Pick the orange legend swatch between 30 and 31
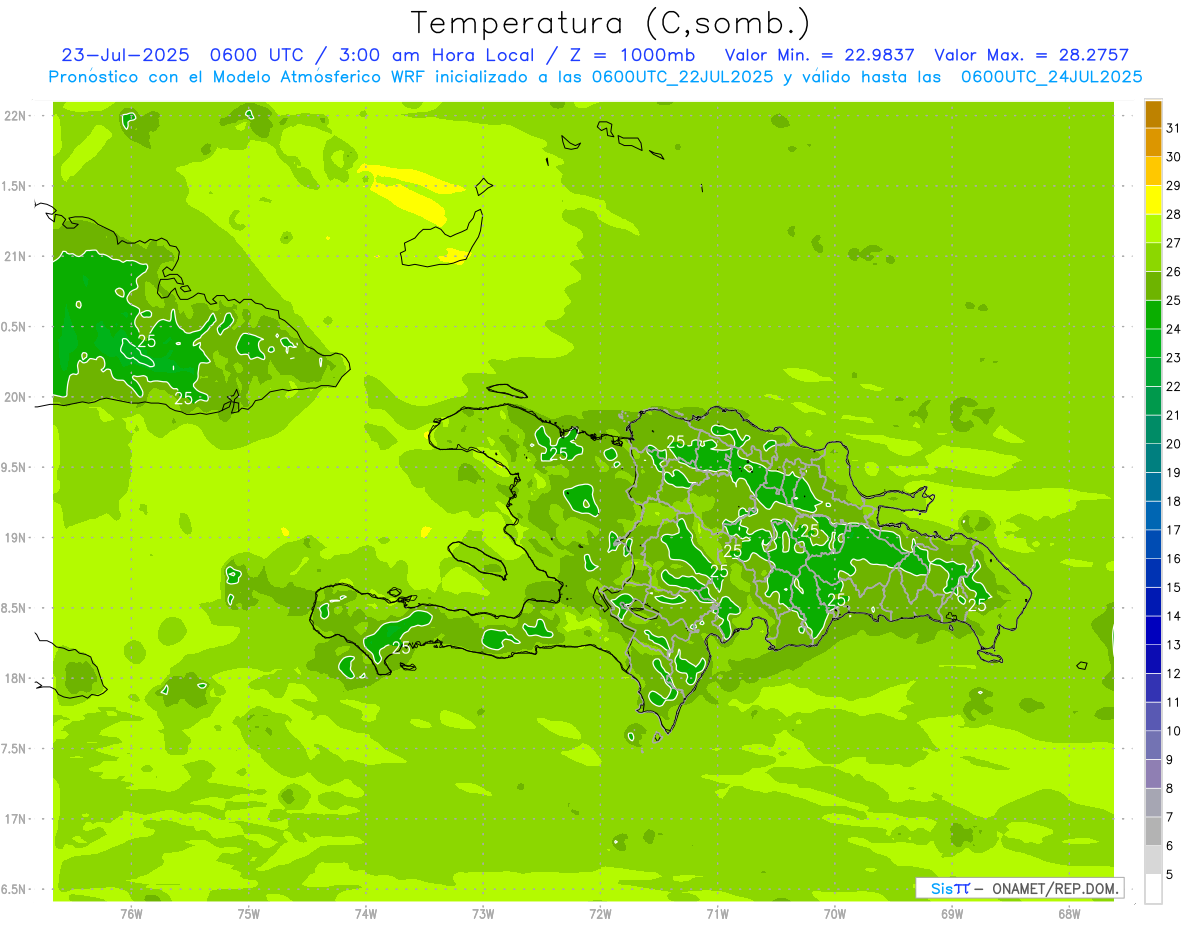 pyautogui.click(x=1153, y=142)
